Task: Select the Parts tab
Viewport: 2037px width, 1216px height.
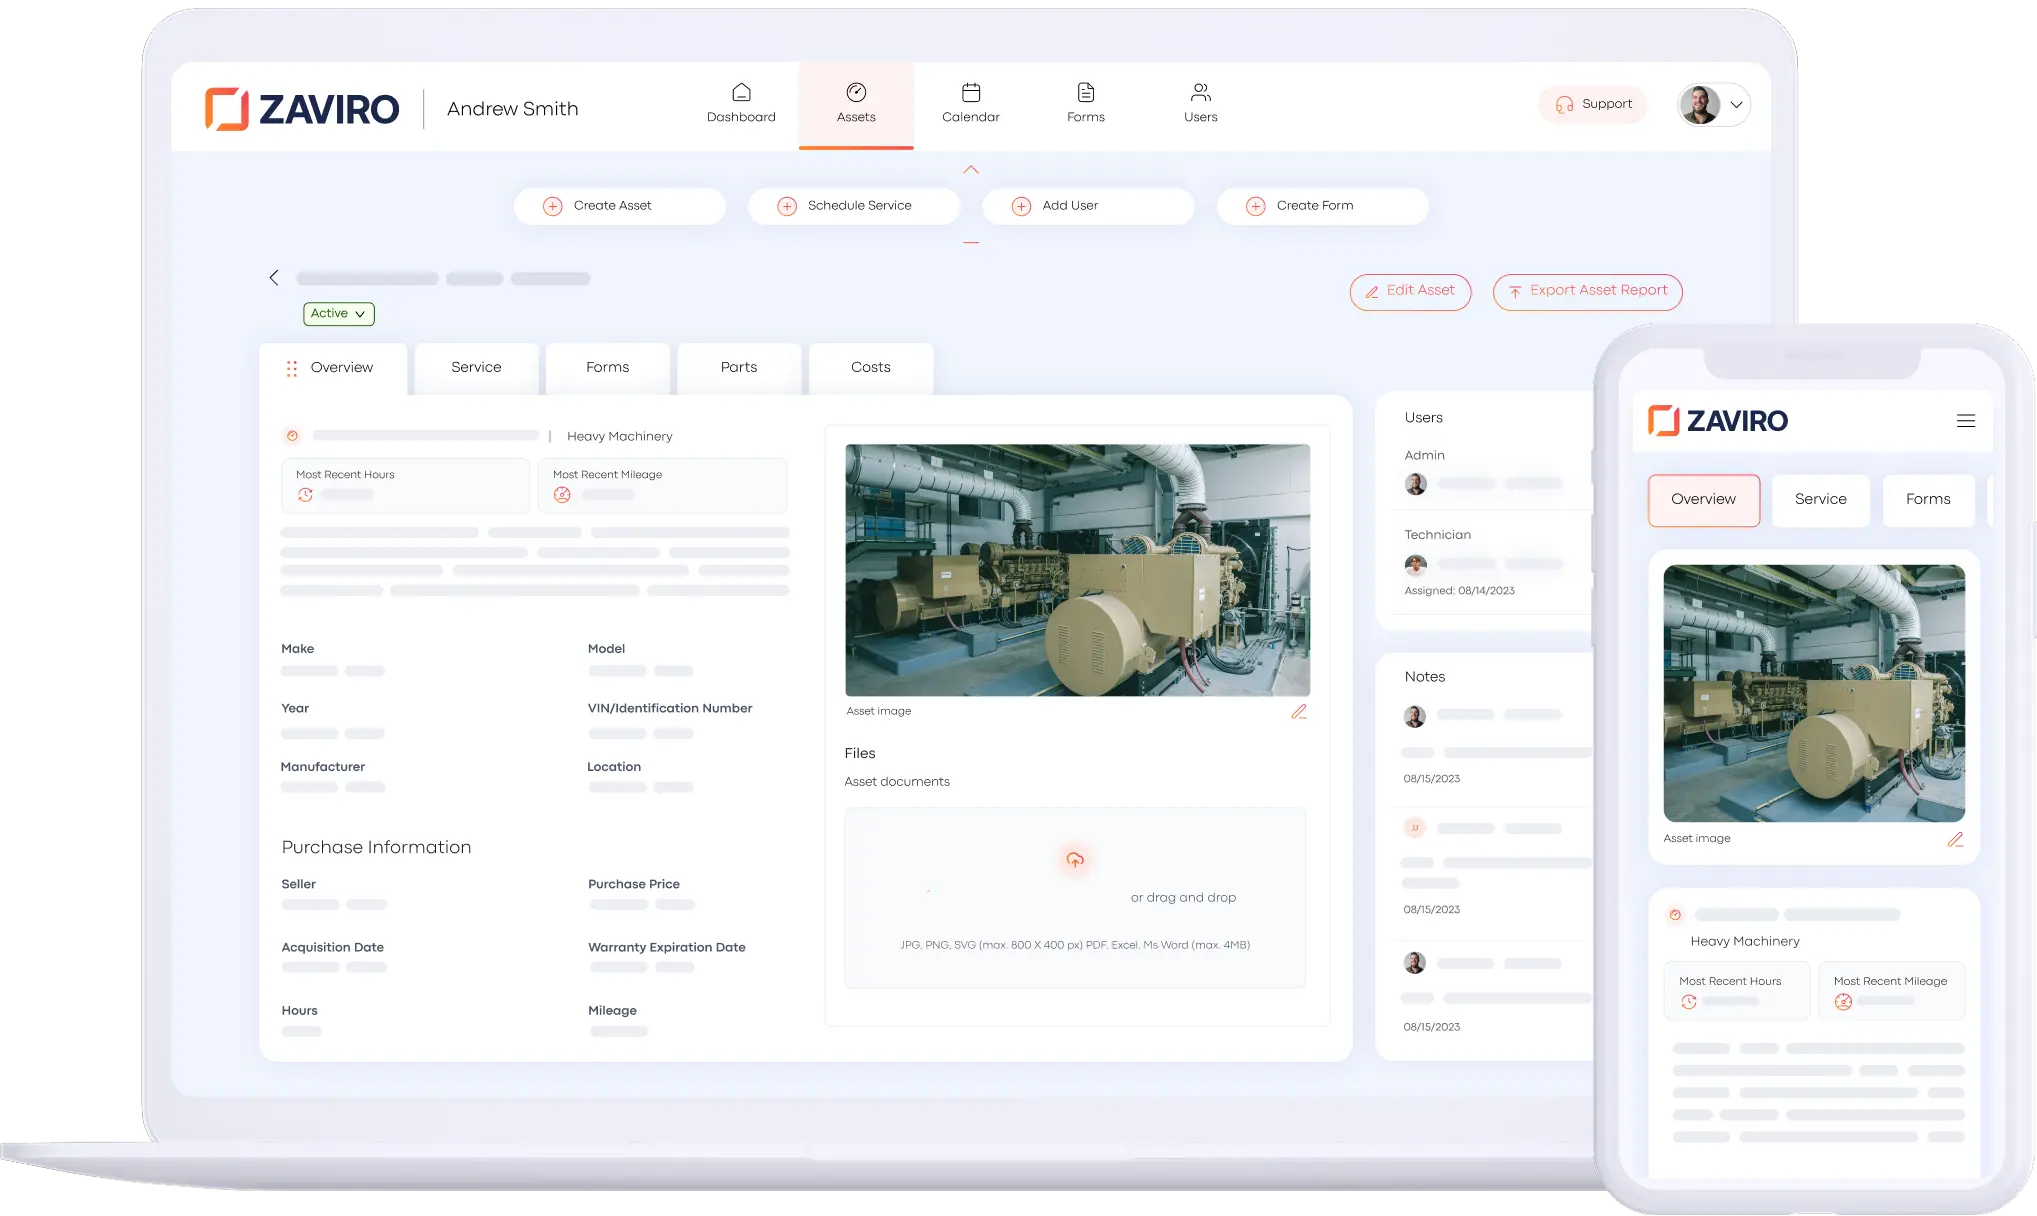Action: pos(738,368)
